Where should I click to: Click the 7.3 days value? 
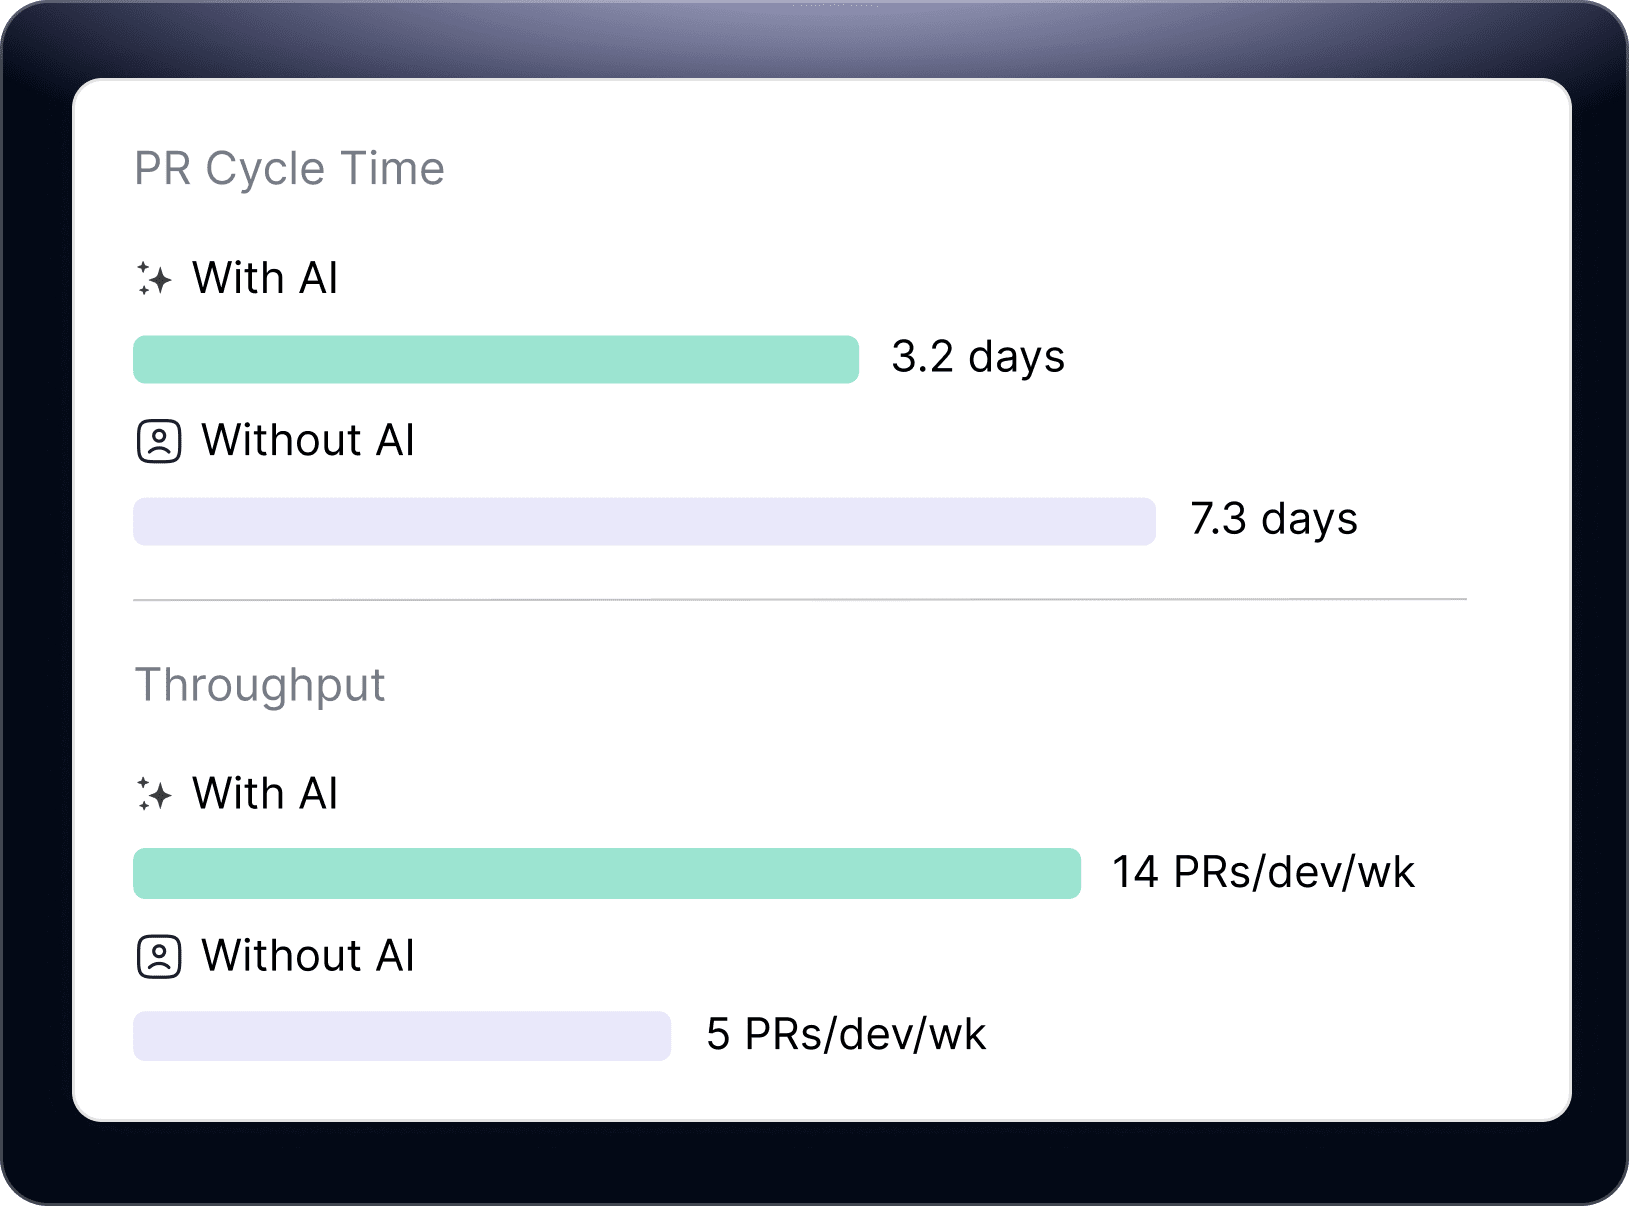1273,520
